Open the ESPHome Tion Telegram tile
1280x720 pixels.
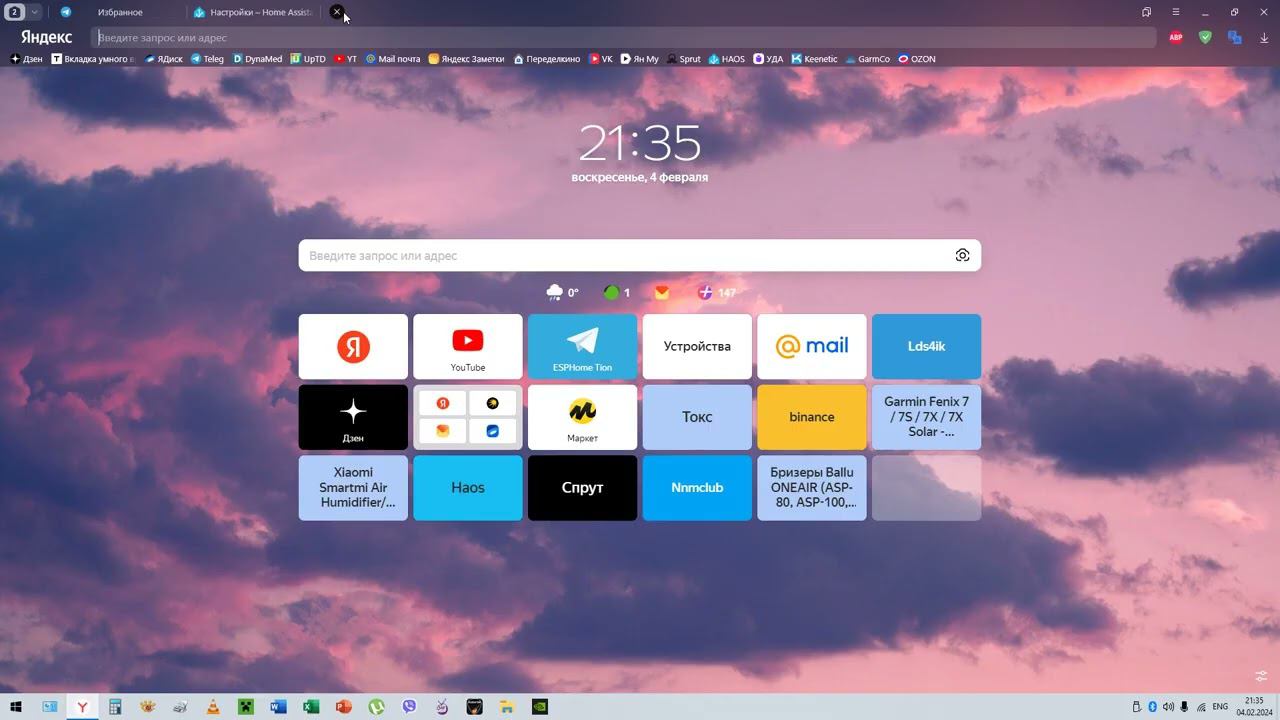point(582,347)
